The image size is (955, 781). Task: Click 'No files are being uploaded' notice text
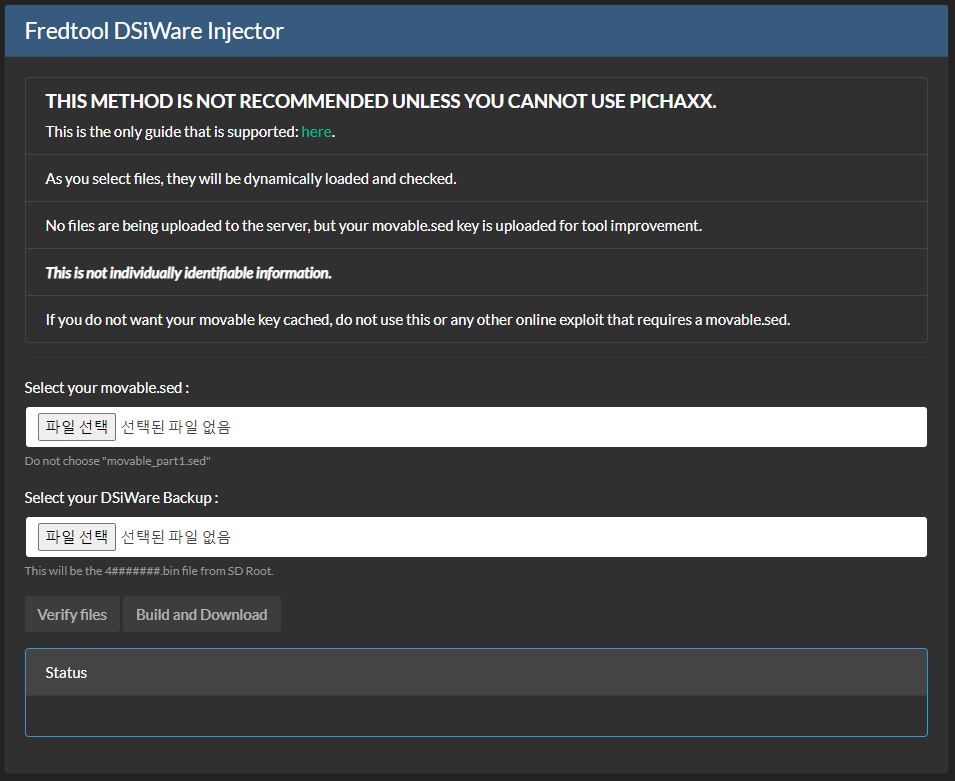pos(373,226)
